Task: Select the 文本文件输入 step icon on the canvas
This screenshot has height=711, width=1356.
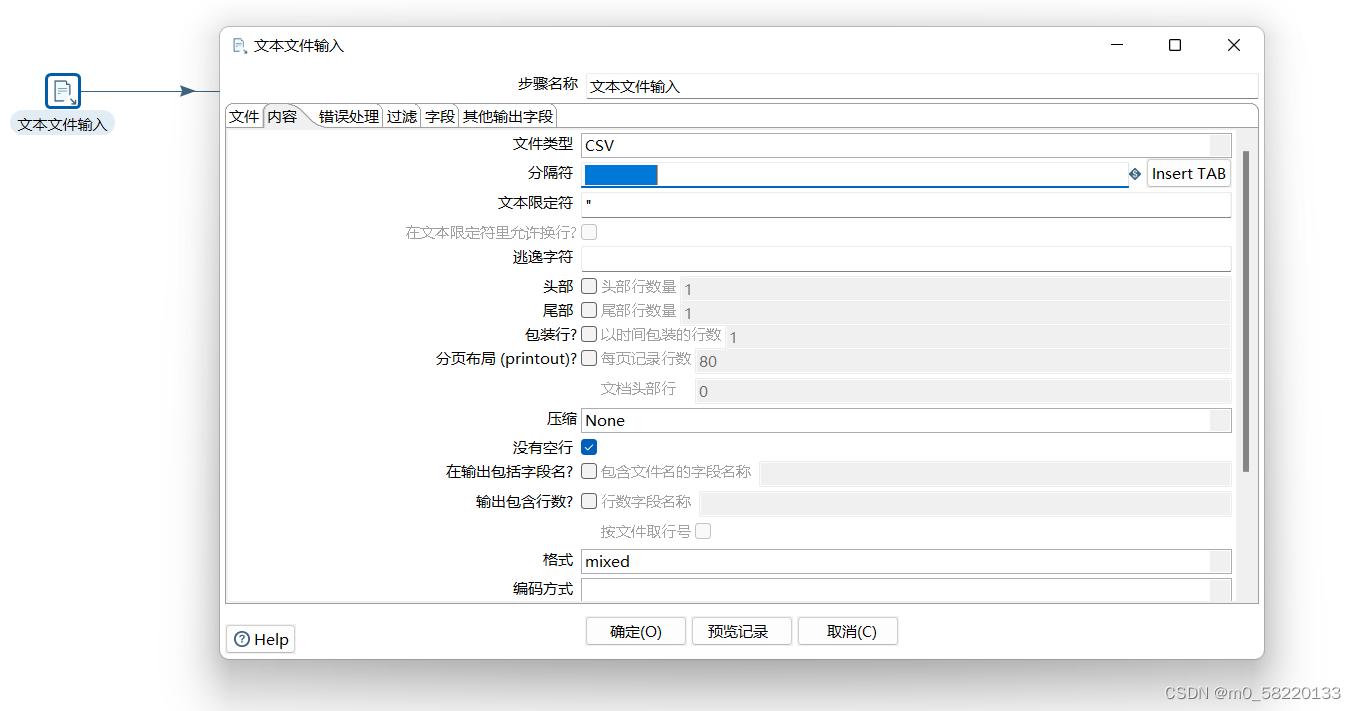Action: pyautogui.click(x=63, y=90)
